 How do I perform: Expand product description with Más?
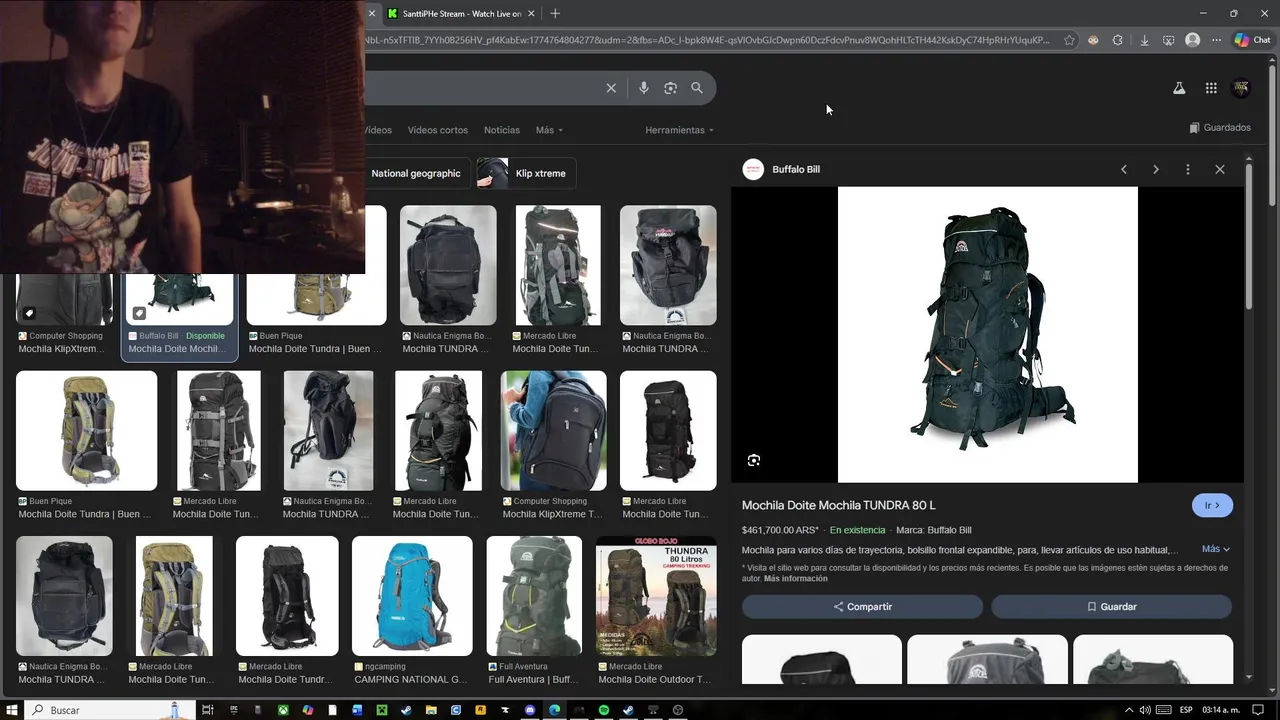(1215, 549)
